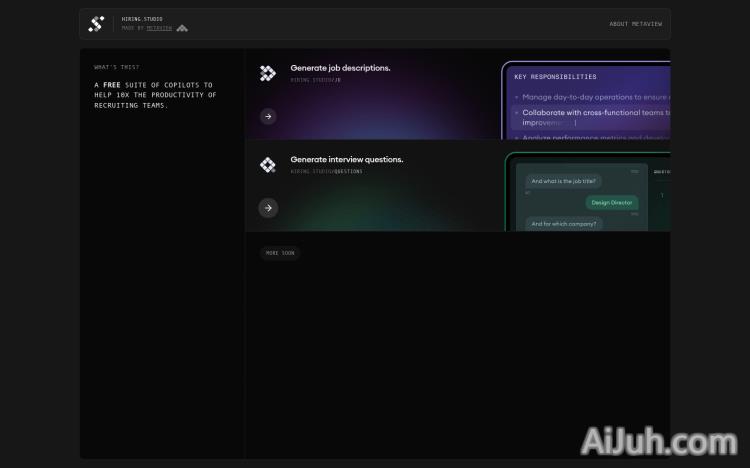This screenshot has width=750, height=468.
Task: Click the hiring.studio/questions path text
Action: pyautogui.click(x=326, y=171)
